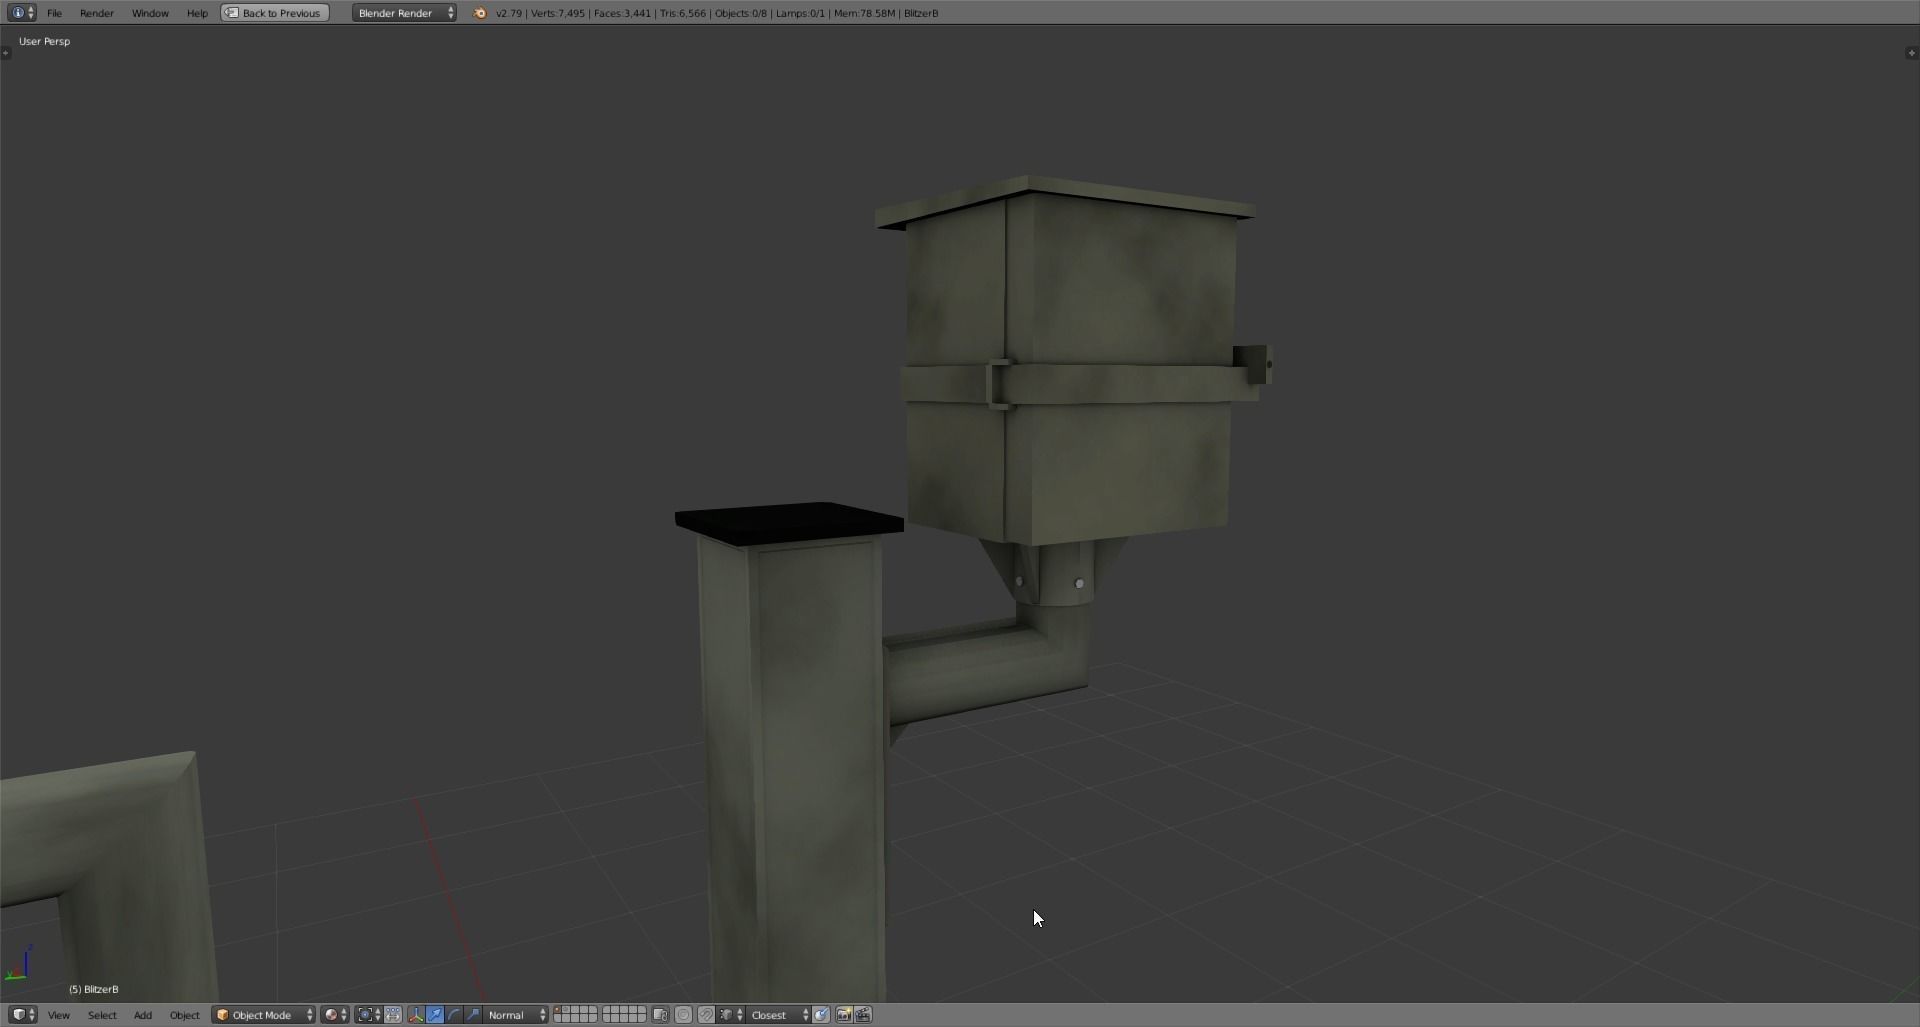Click the Verts:7,495 statistic

coord(557,13)
